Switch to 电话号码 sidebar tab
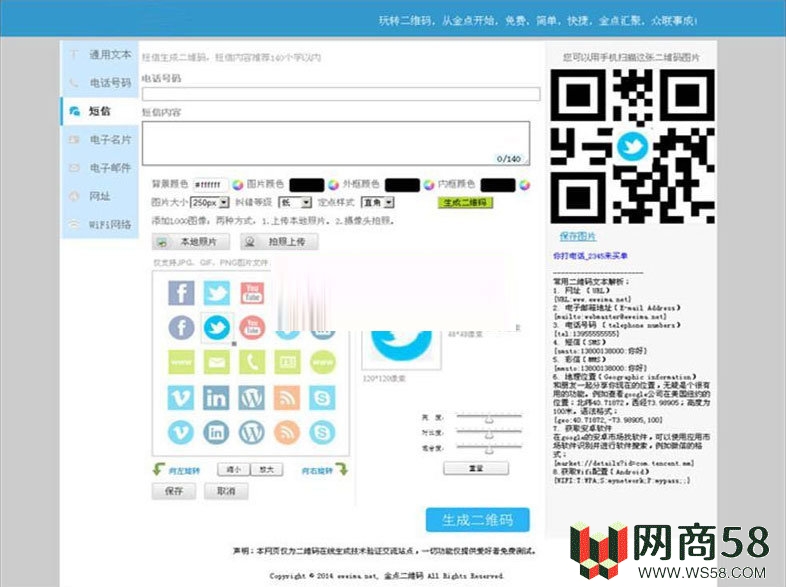This screenshot has height=587, width=786. 100,83
